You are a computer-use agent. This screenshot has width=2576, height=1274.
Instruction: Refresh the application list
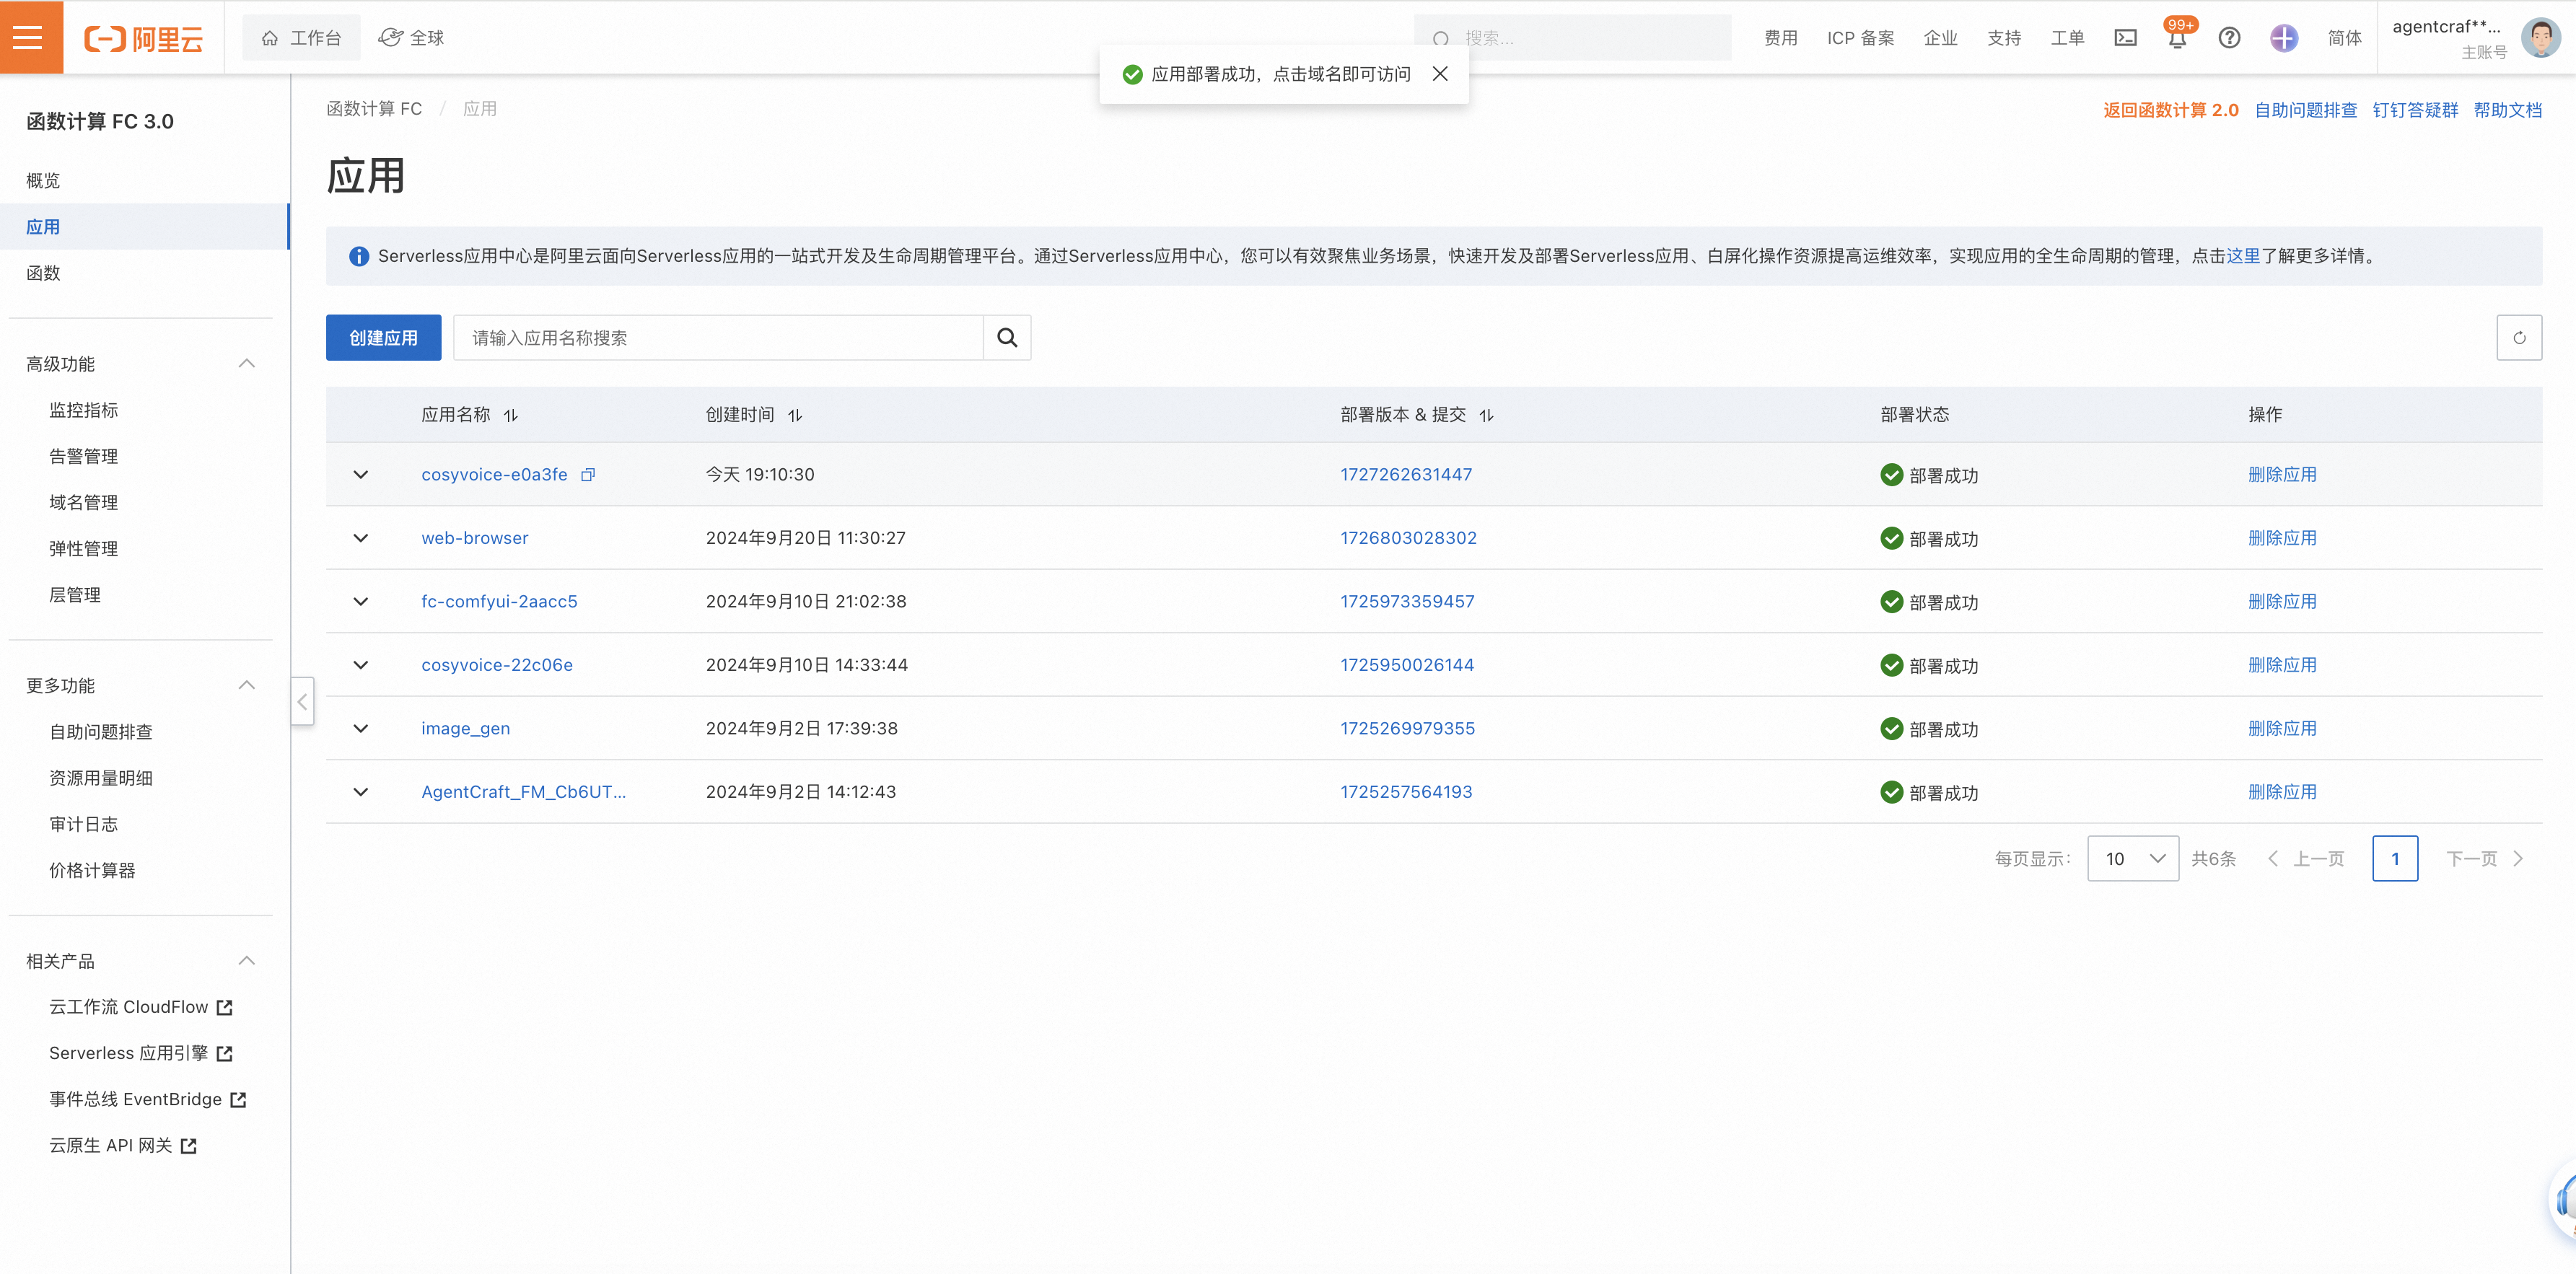coord(2520,337)
